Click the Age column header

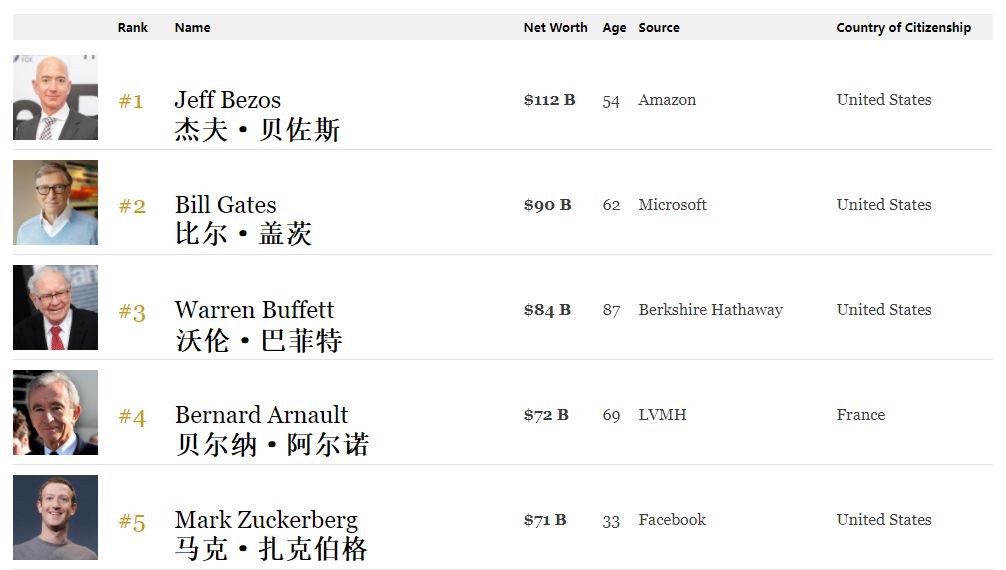point(614,28)
